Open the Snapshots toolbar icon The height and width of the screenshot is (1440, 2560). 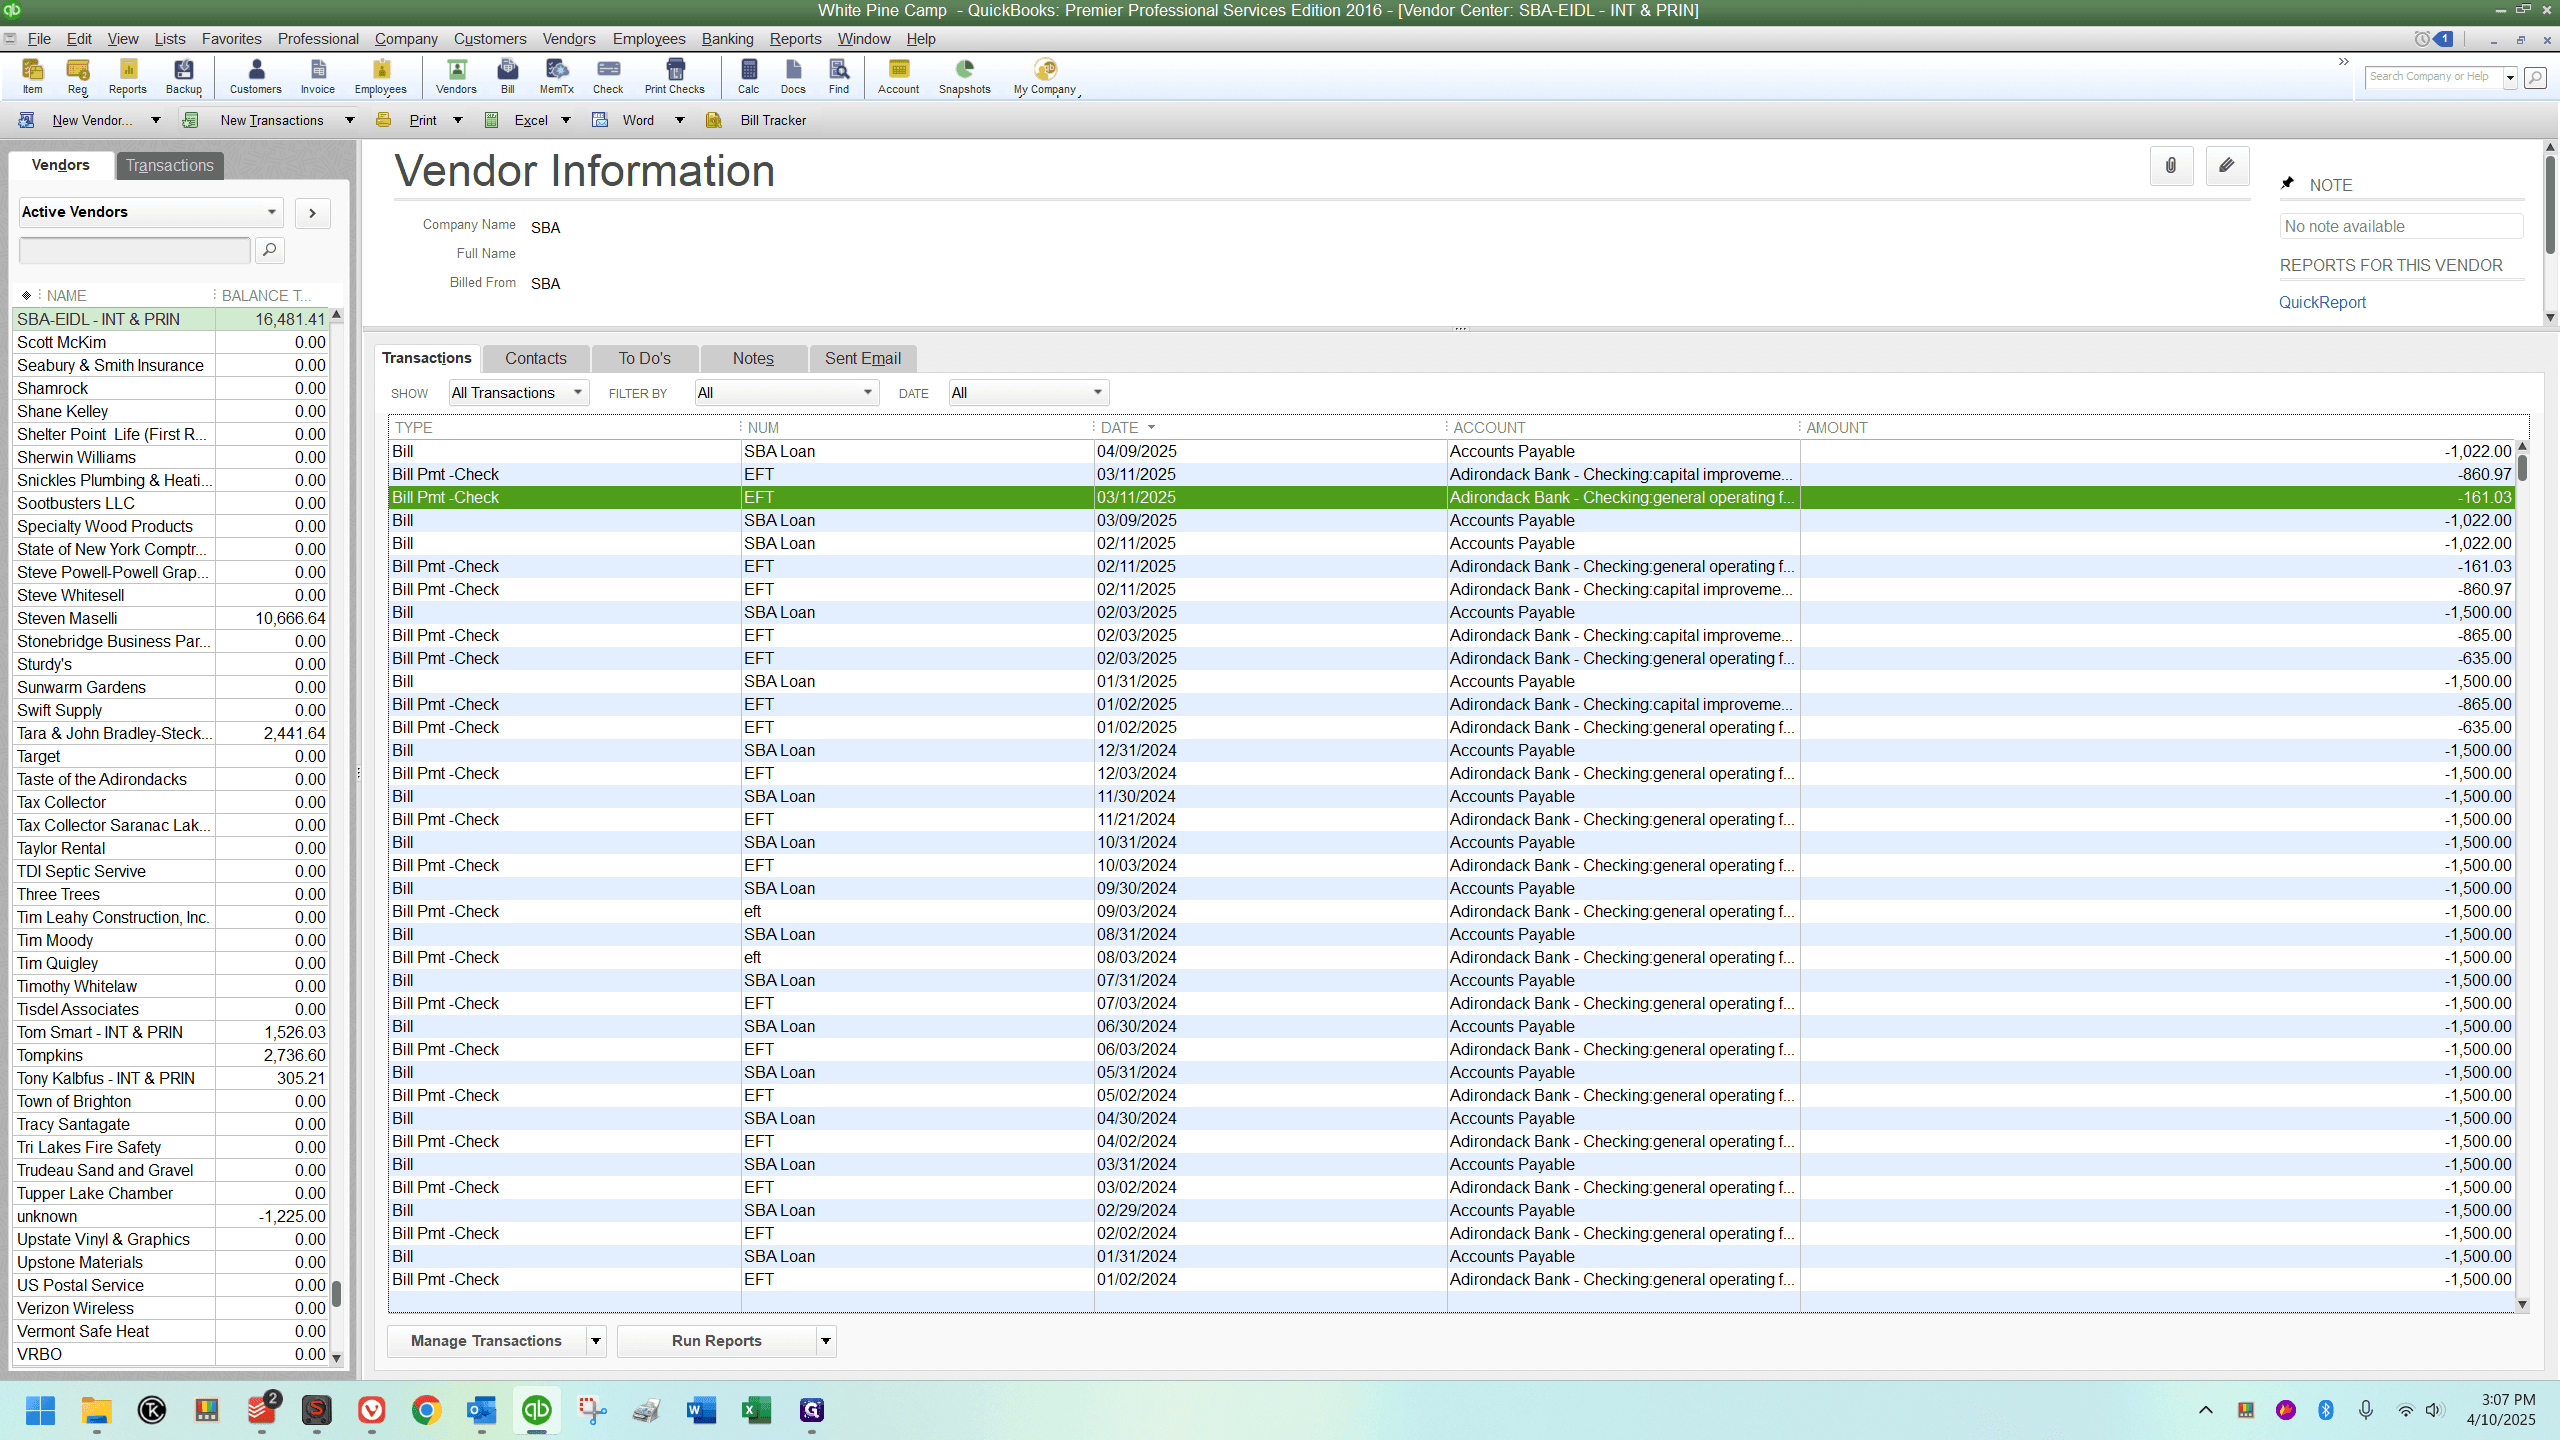[965, 76]
